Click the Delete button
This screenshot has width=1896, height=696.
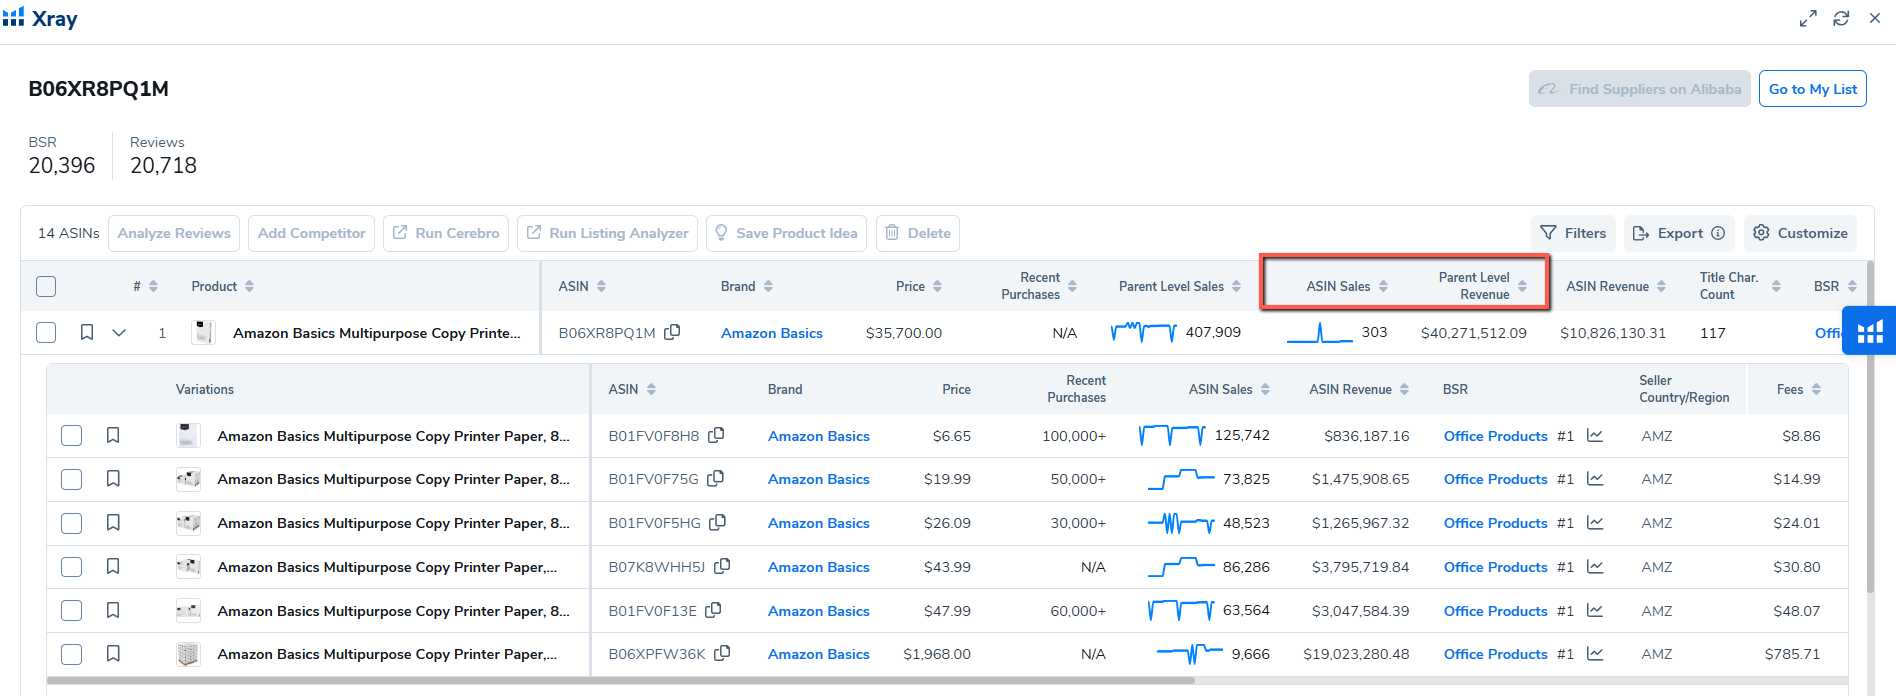pos(918,233)
